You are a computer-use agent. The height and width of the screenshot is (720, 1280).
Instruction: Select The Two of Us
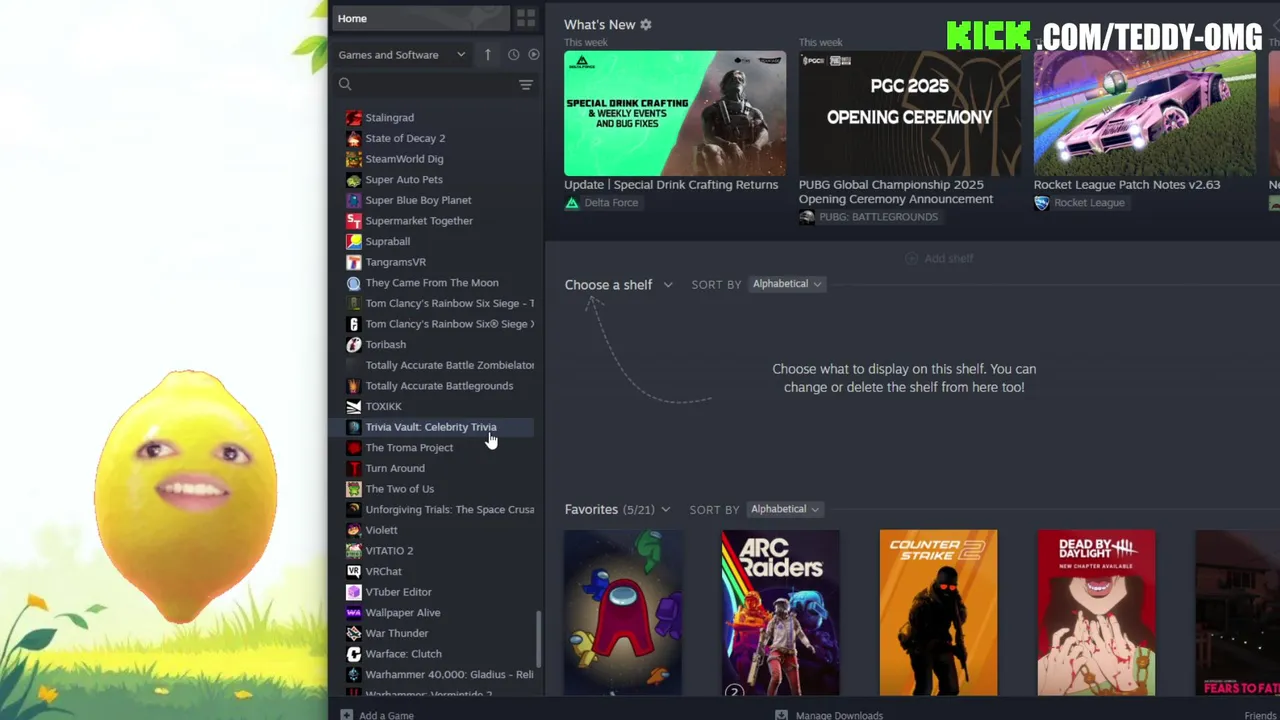pos(400,489)
